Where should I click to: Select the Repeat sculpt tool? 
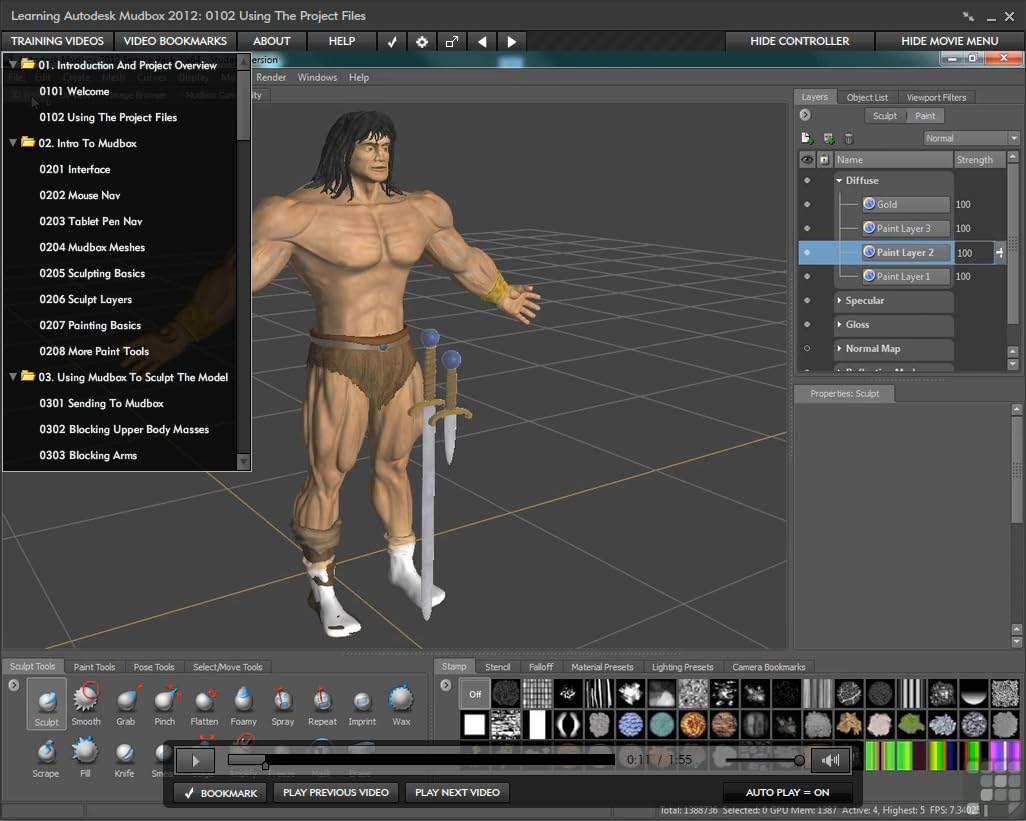tap(322, 703)
